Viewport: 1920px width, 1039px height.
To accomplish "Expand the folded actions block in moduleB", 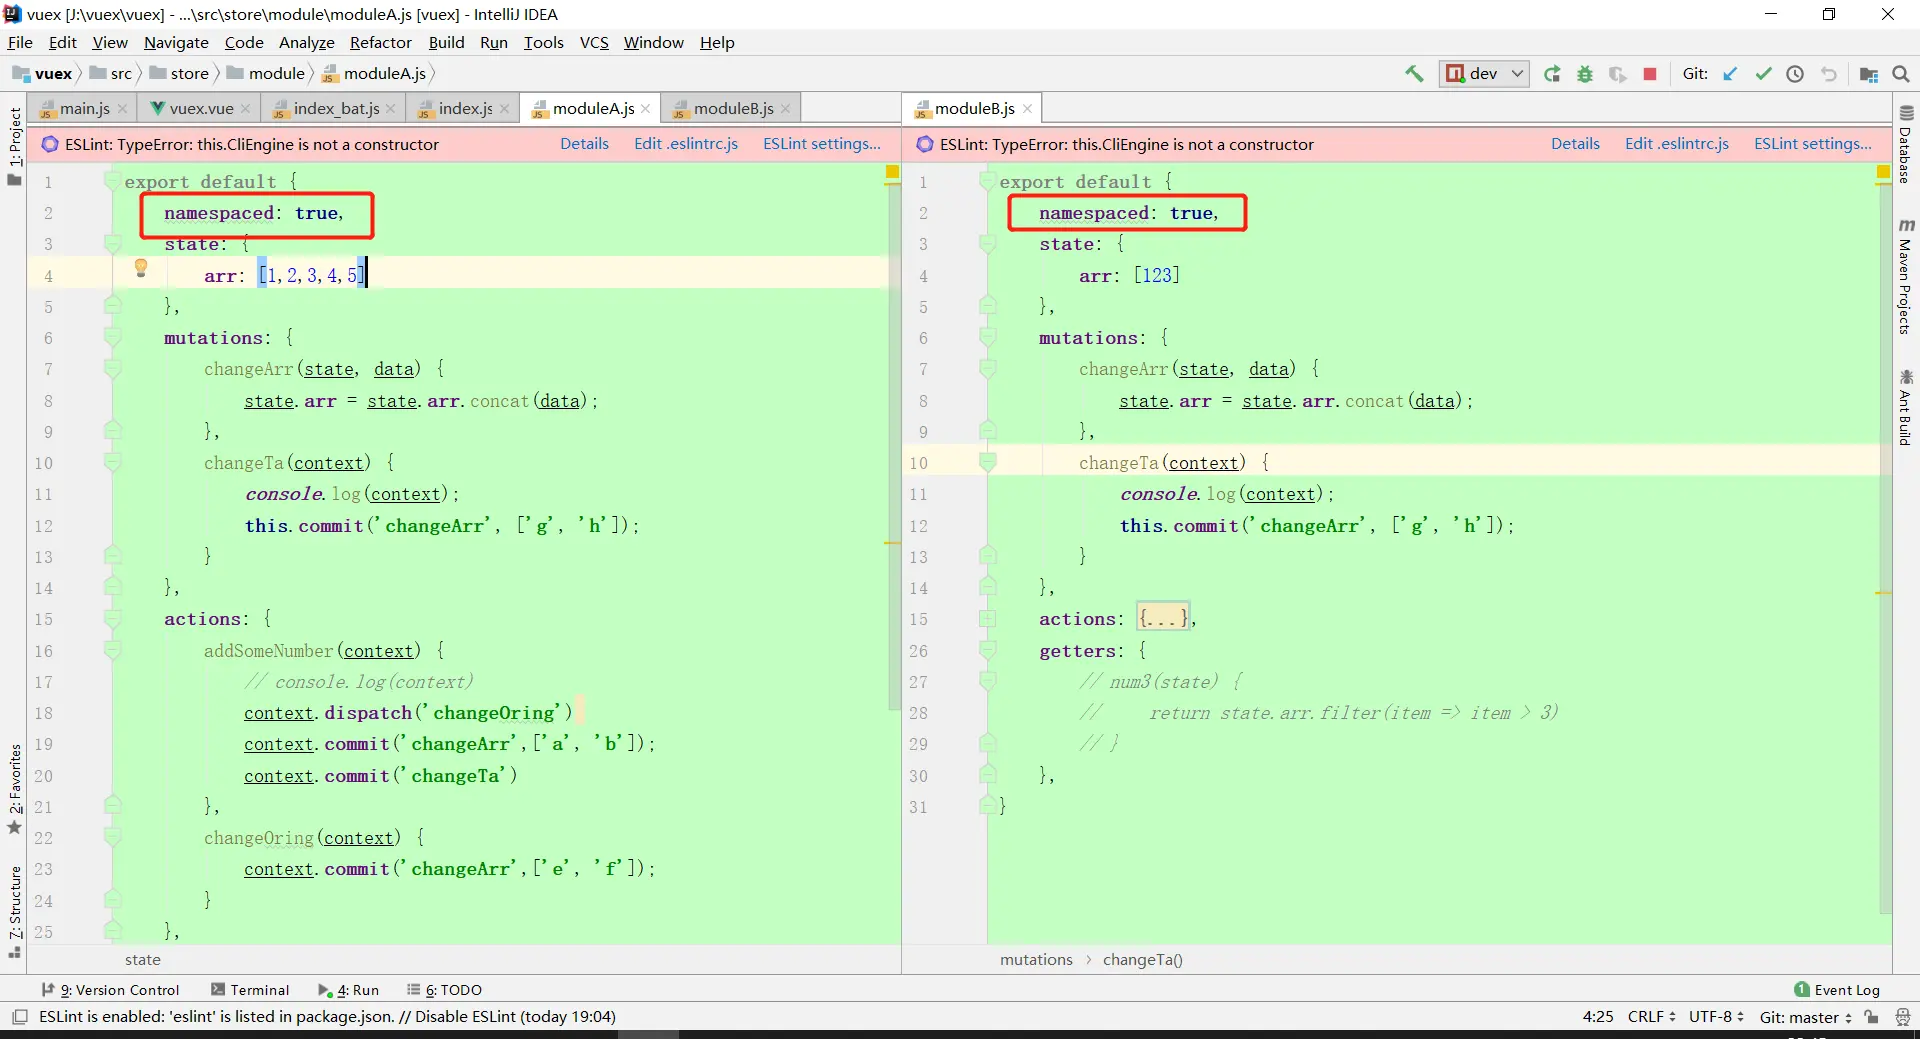I will coord(1162,619).
